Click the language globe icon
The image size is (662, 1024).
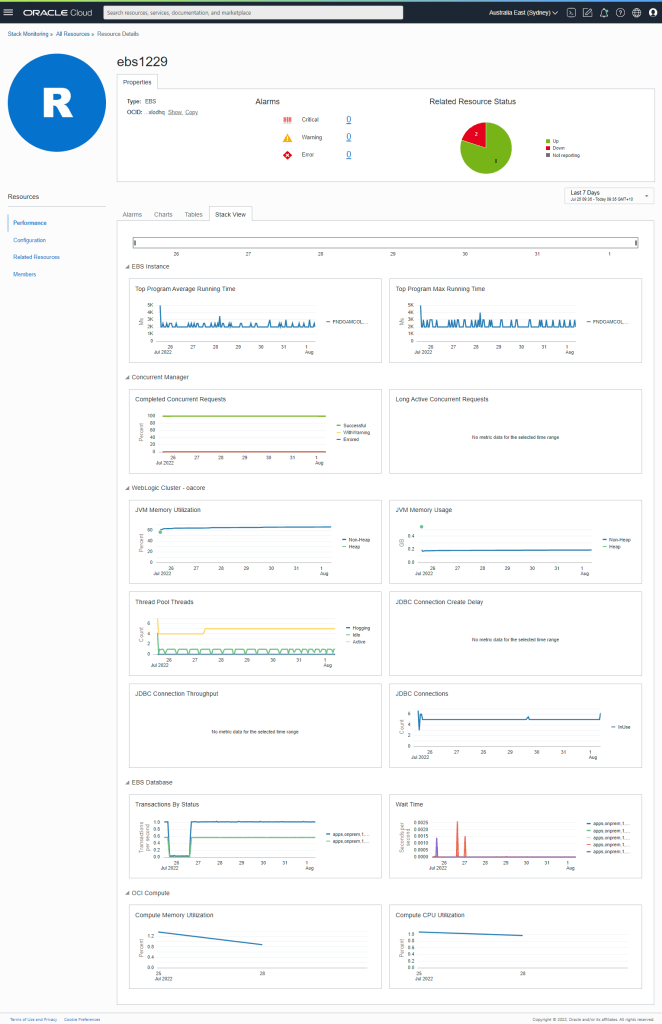[635, 13]
